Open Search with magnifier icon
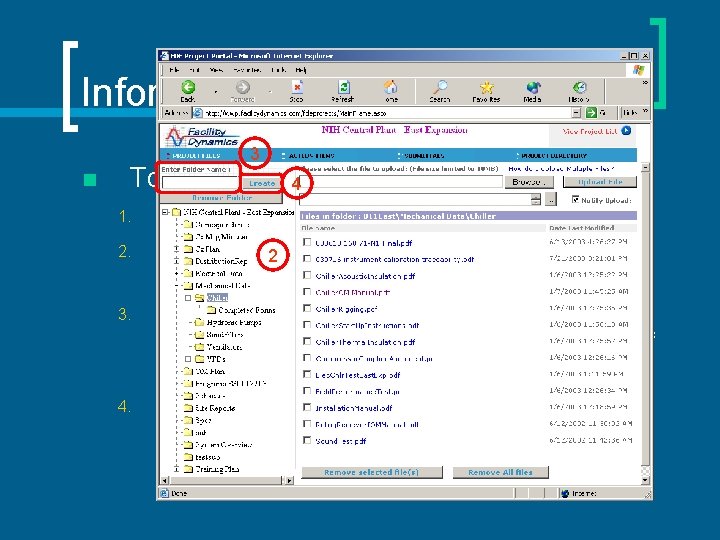 (440, 87)
